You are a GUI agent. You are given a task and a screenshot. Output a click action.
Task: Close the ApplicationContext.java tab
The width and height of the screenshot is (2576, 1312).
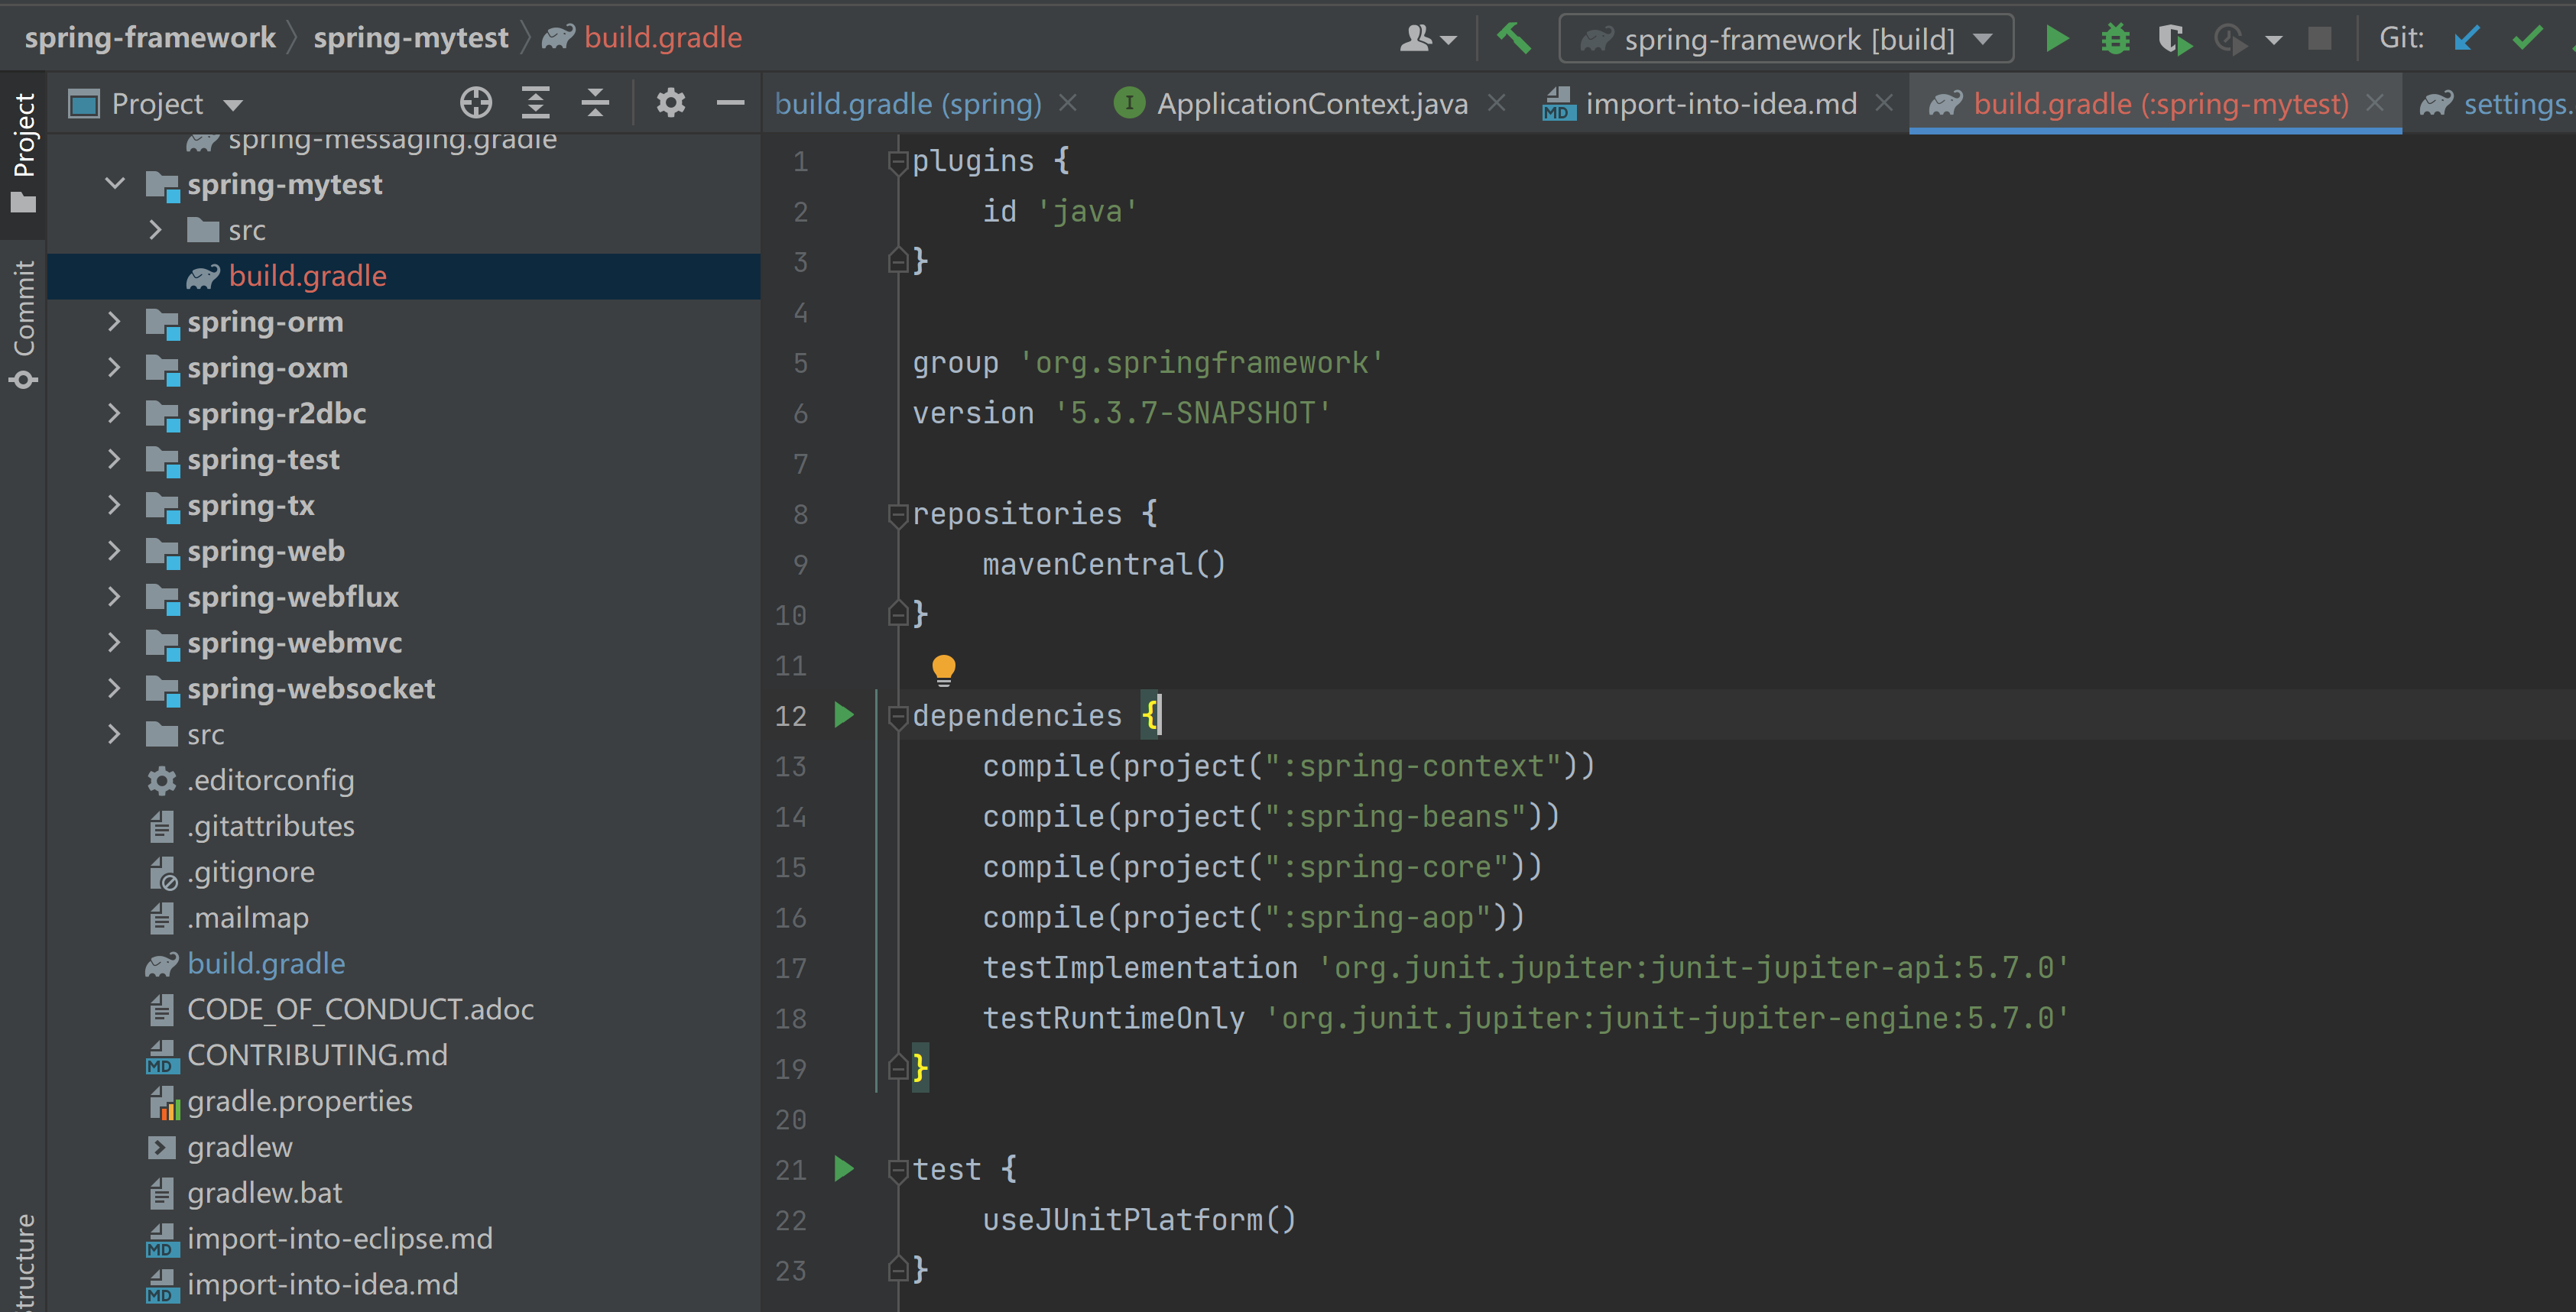point(1496,103)
